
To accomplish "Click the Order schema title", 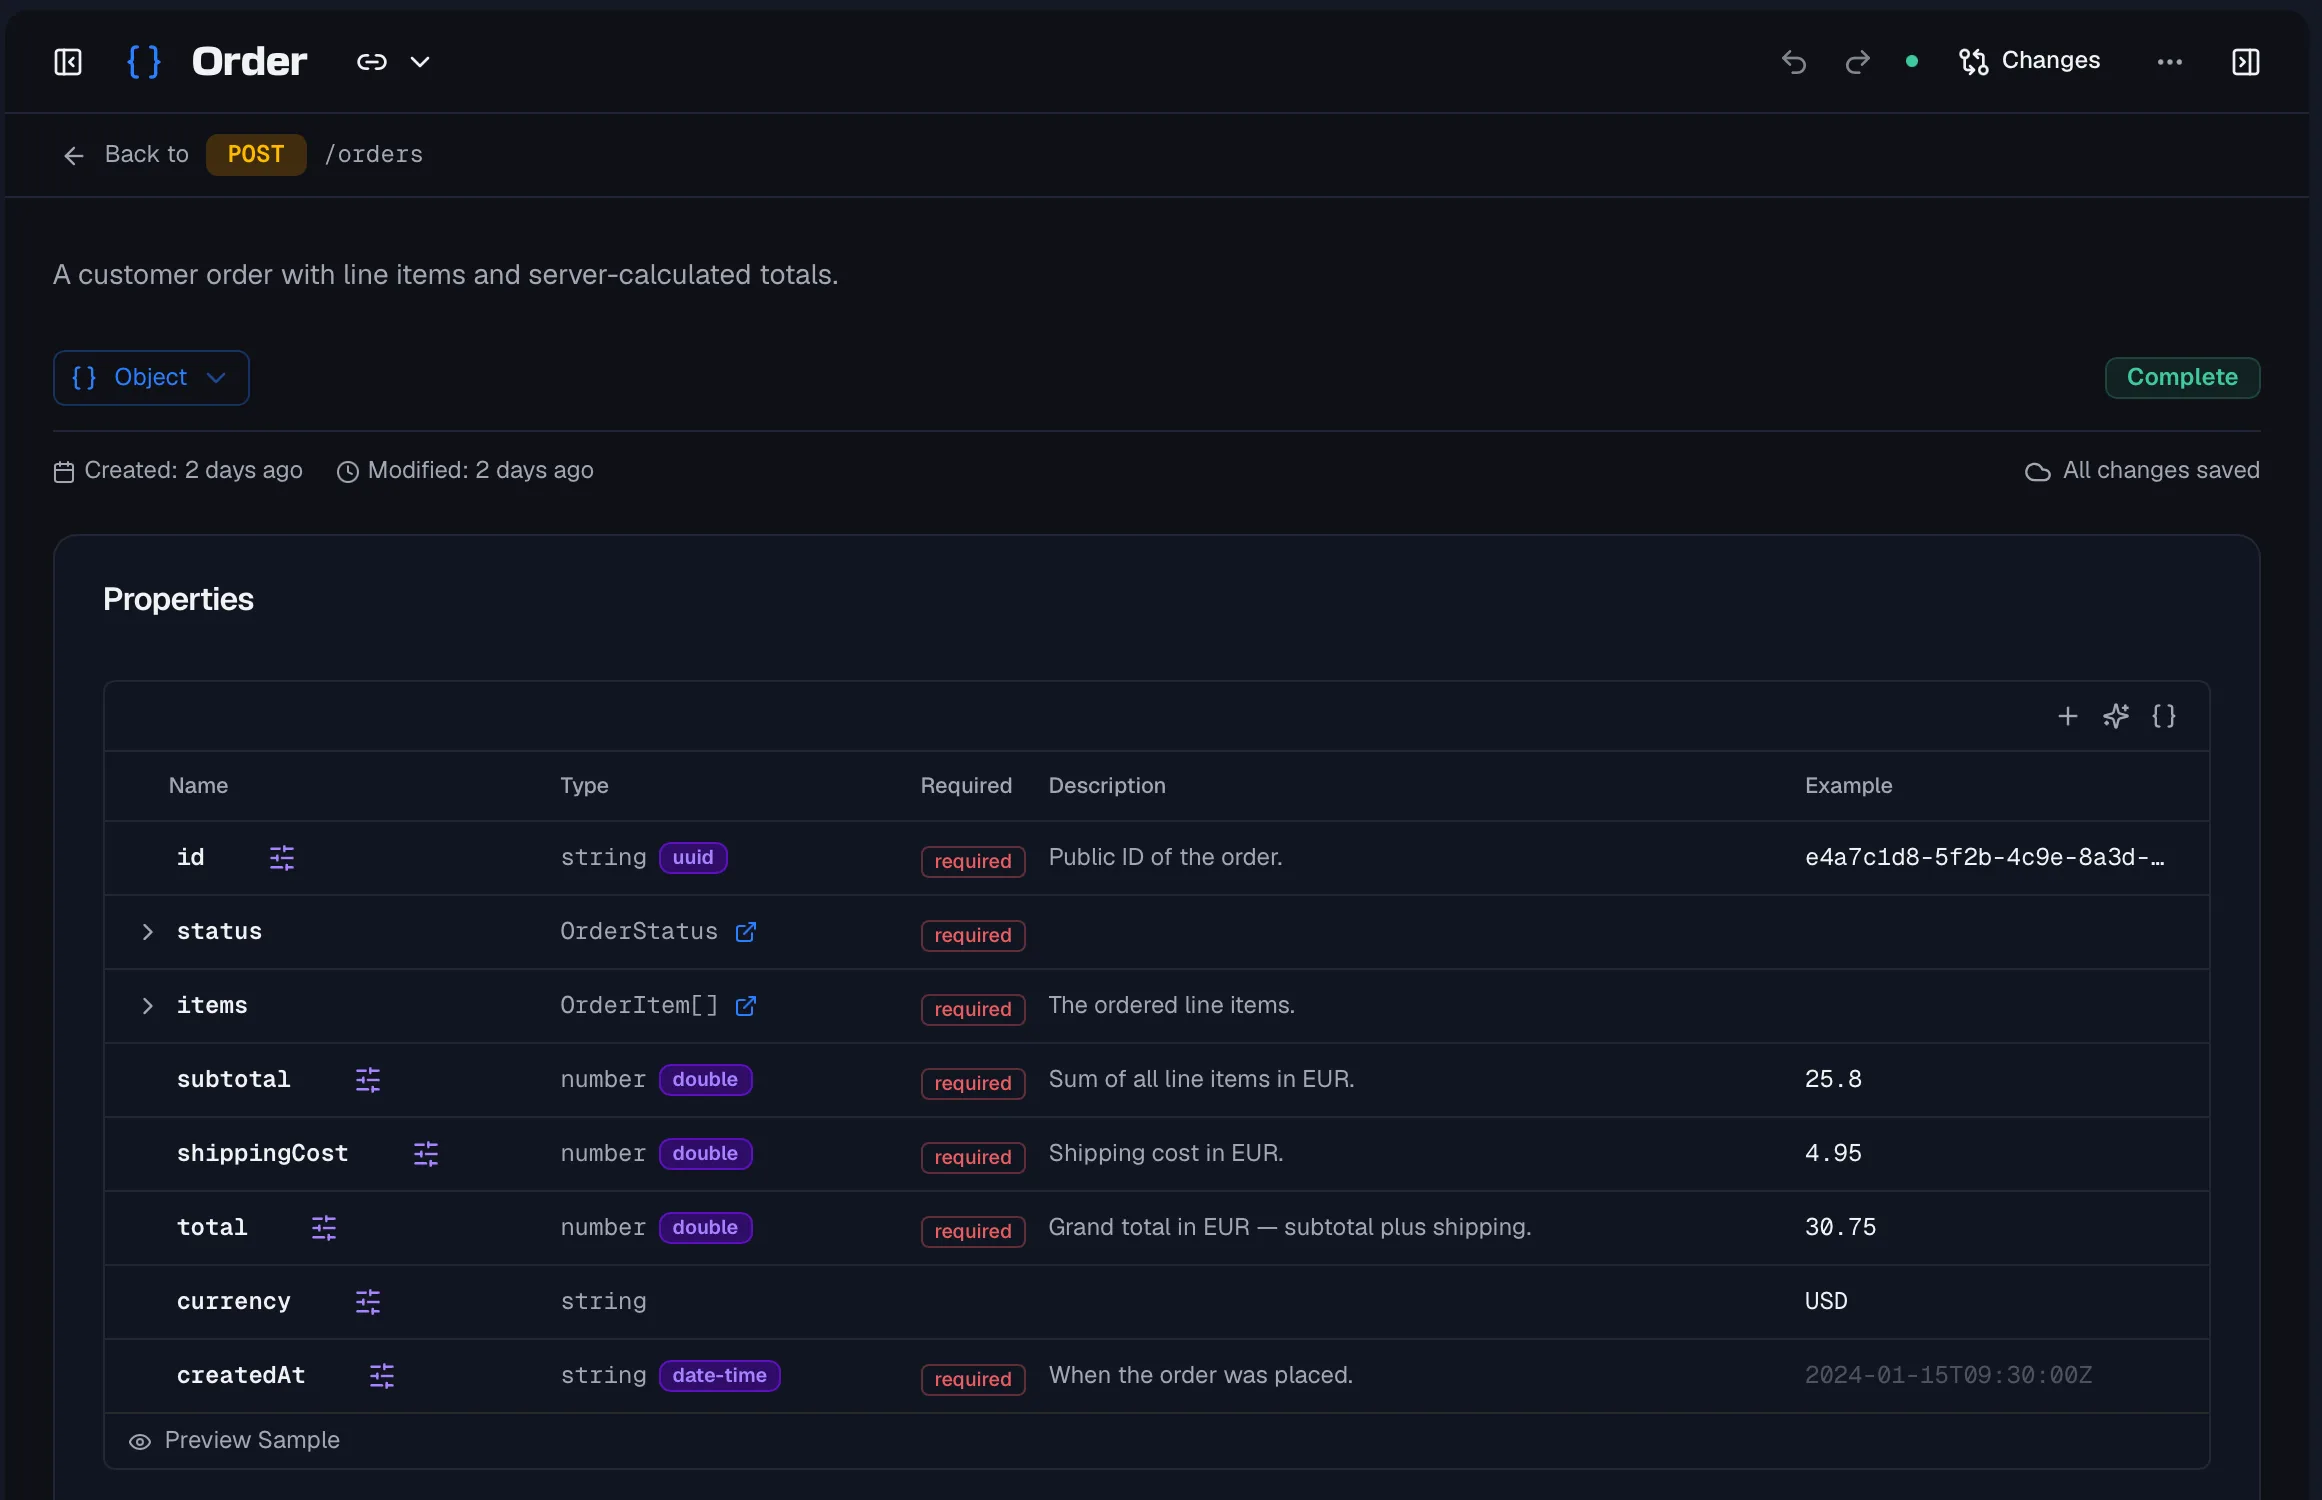I will [249, 62].
